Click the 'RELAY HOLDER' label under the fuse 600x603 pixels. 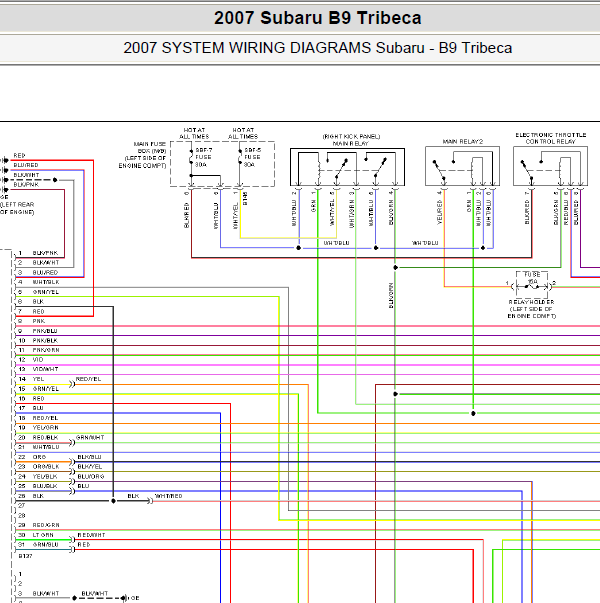point(532,302)
